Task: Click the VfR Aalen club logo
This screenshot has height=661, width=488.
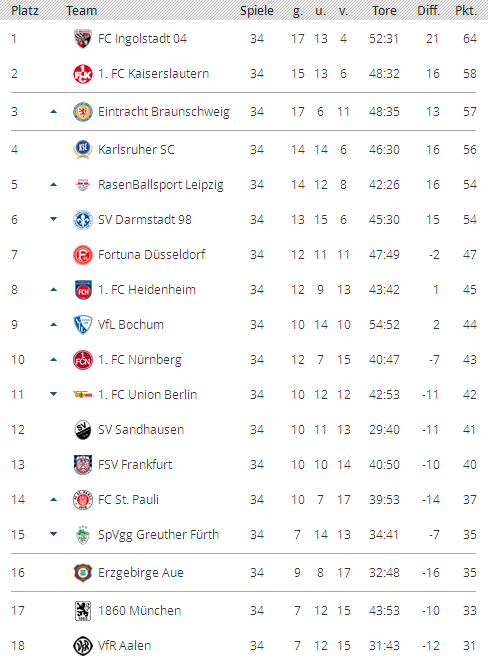Action: point(83,646)
